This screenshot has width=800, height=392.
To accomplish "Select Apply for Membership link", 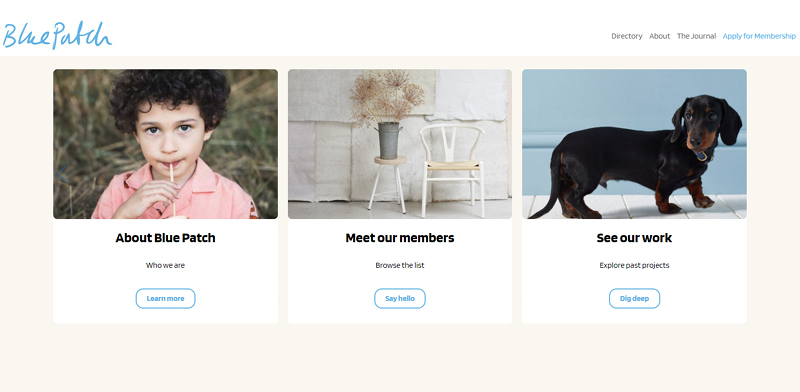I will (759, 36).
